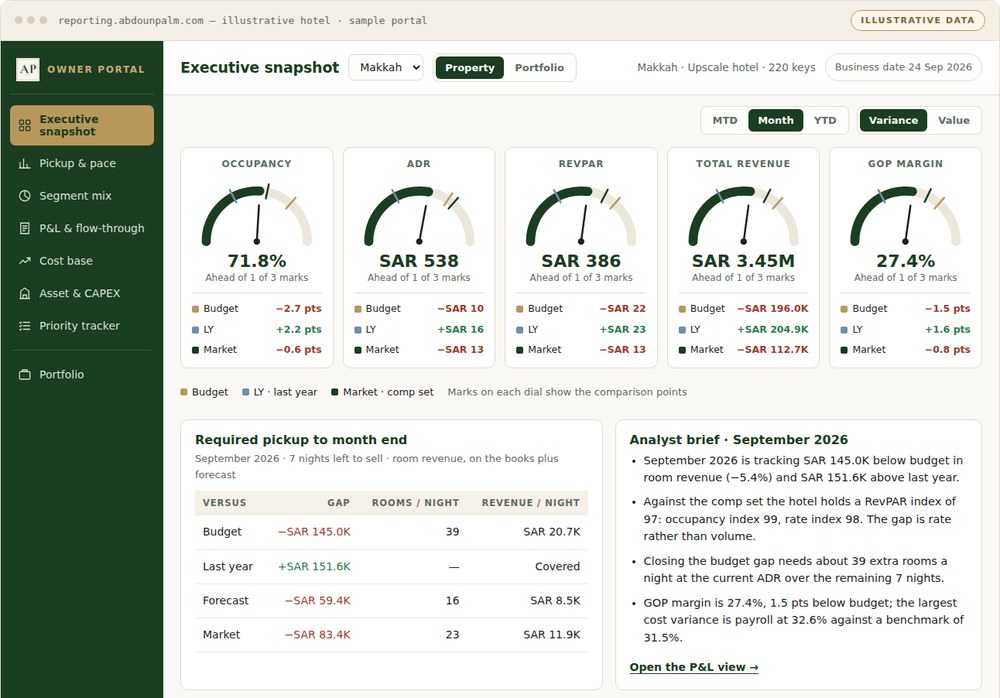Click the Portfolio briefcase icon

25,375
